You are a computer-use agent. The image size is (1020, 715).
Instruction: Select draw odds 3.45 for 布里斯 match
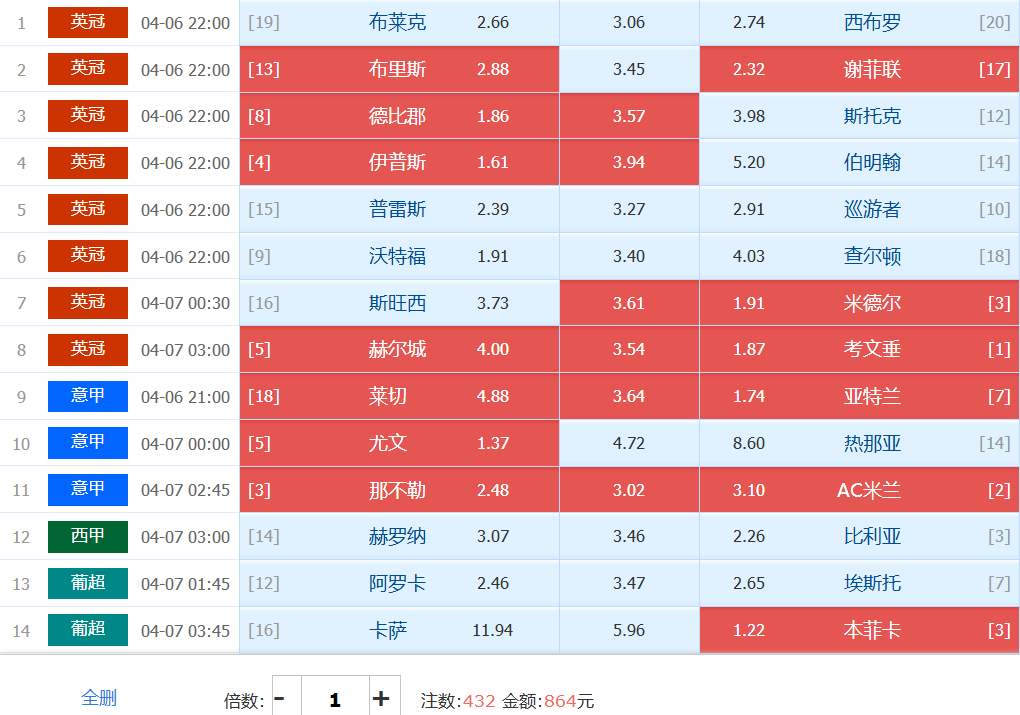629,69
